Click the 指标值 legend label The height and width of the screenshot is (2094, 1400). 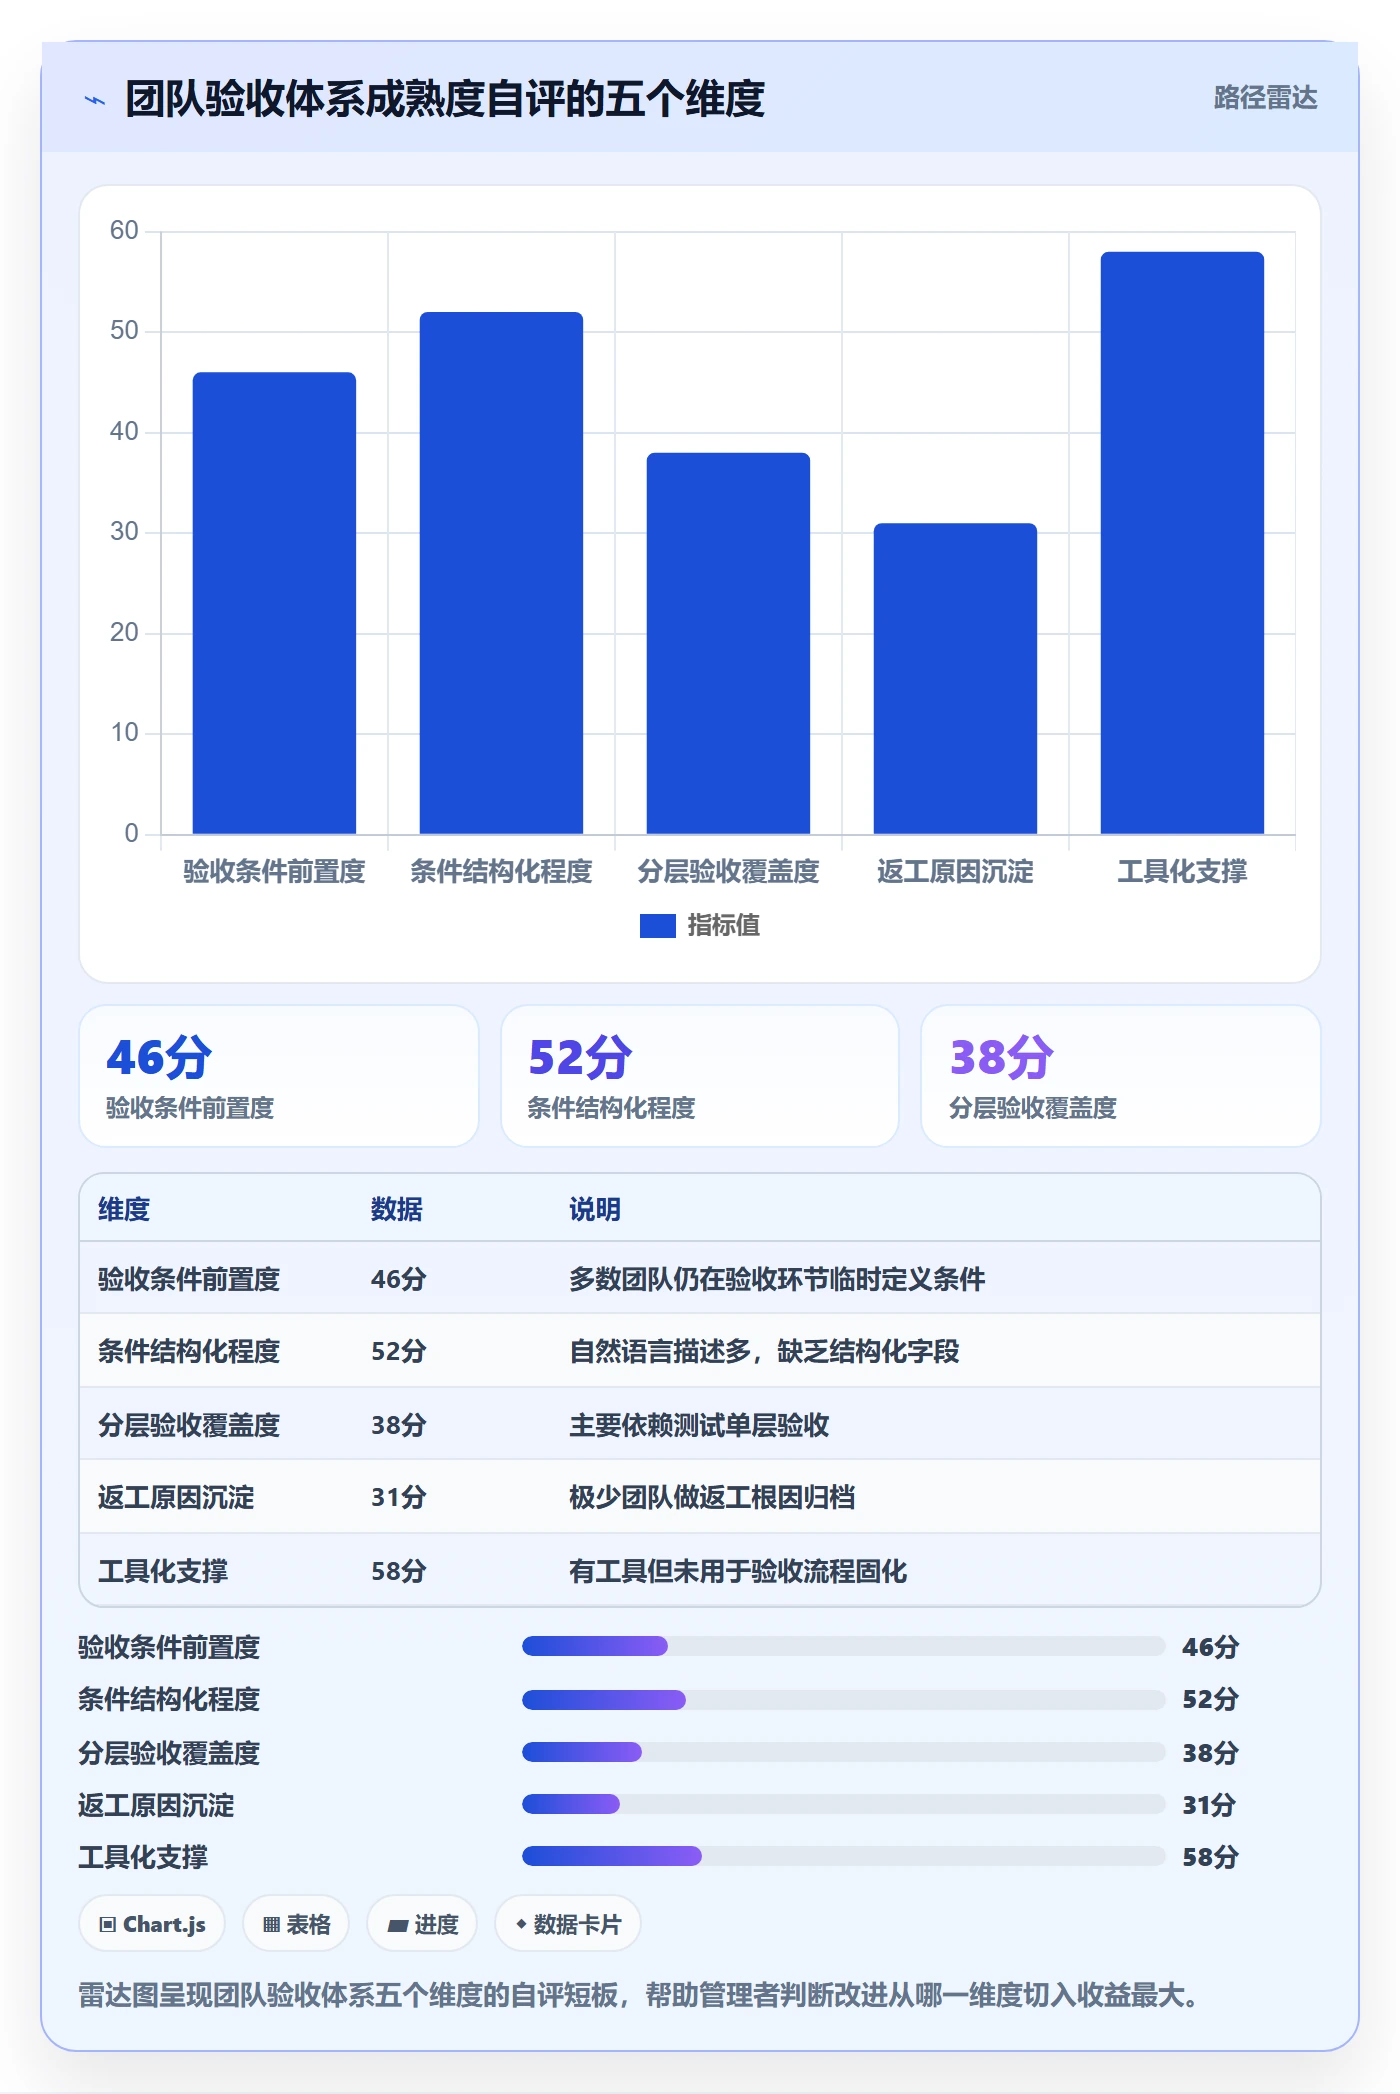point(723,926)
